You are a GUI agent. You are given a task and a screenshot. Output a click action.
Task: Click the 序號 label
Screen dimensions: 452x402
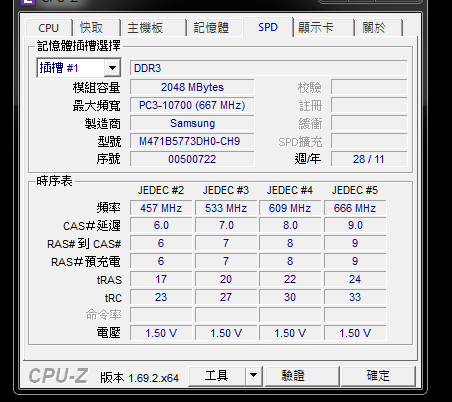coord(108,159)
